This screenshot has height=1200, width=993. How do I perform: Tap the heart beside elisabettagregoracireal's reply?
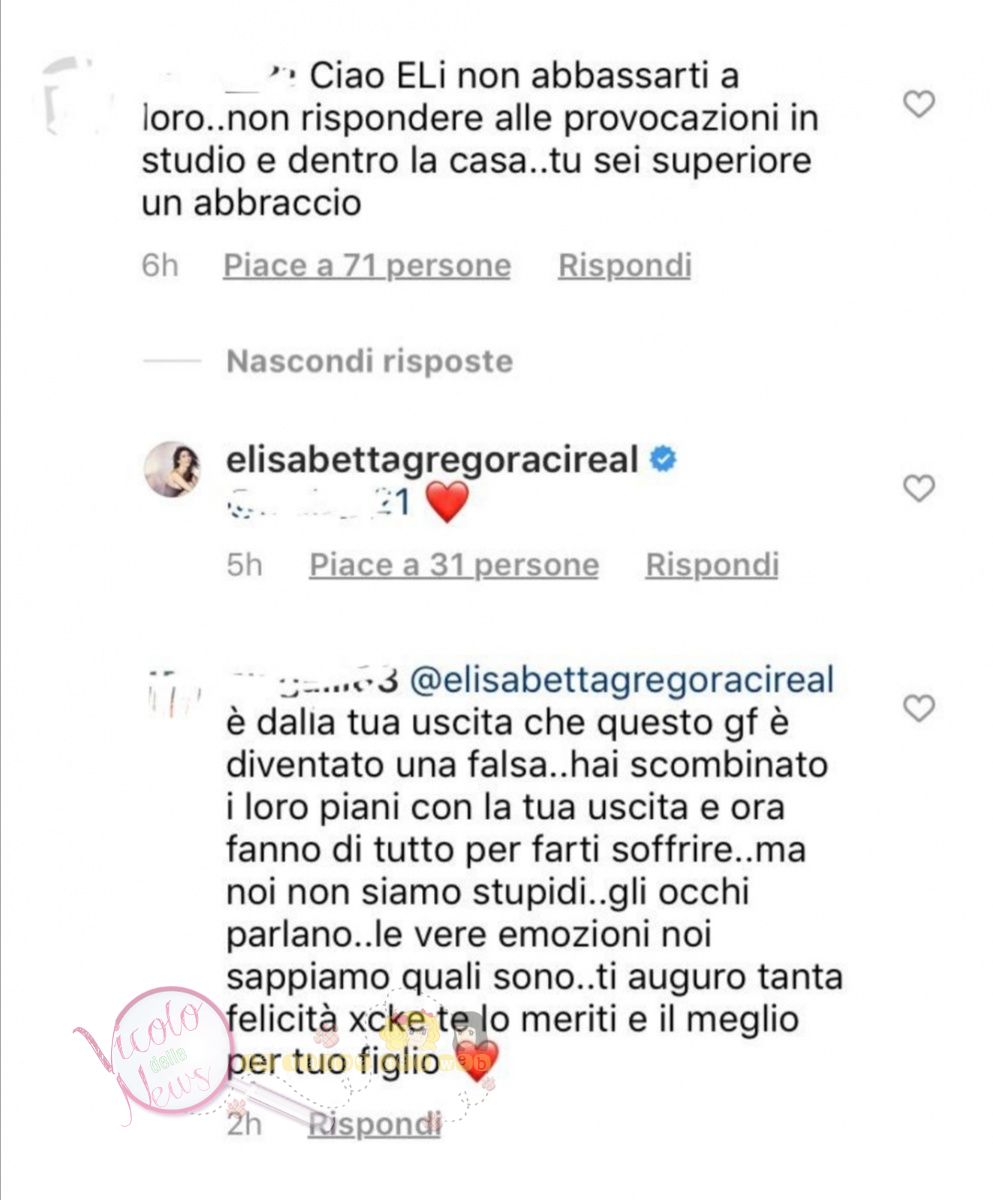(918, 488)
